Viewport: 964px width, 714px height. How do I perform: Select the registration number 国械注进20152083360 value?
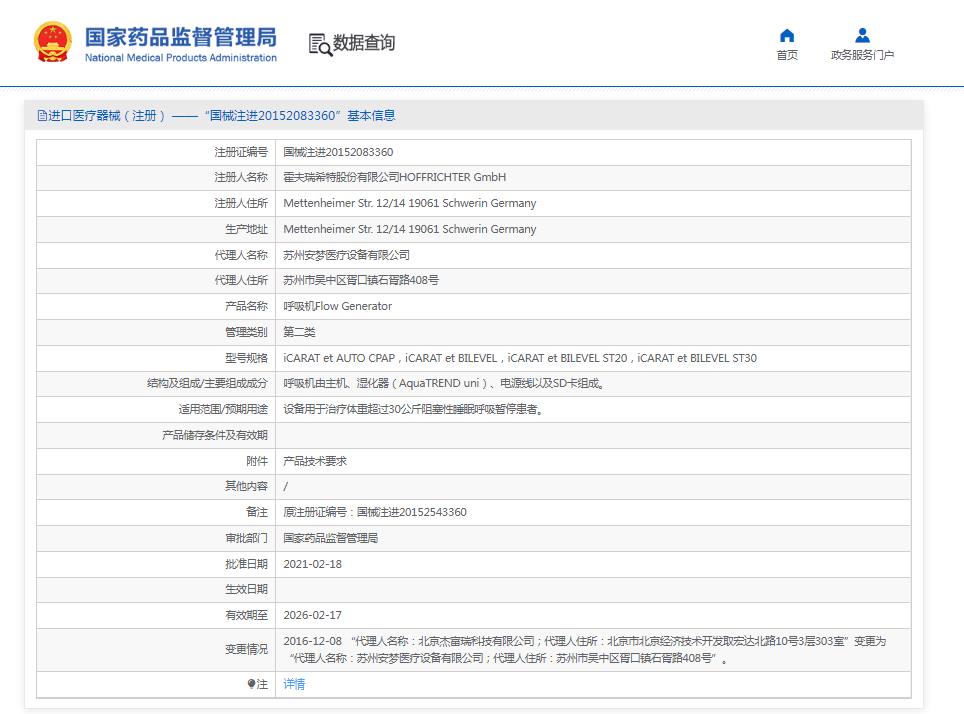(338, 152)
